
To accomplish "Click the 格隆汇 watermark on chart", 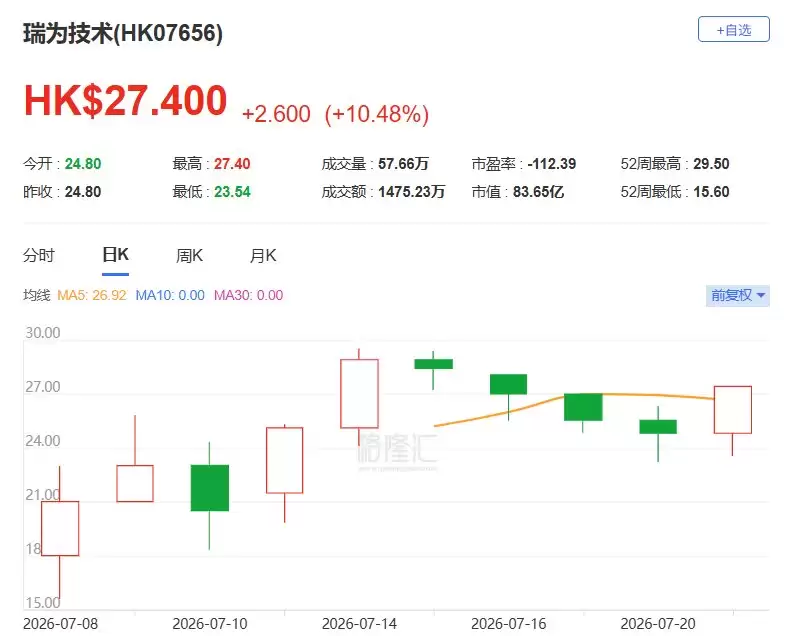I will pyautogui.click(x=398, y=449).
